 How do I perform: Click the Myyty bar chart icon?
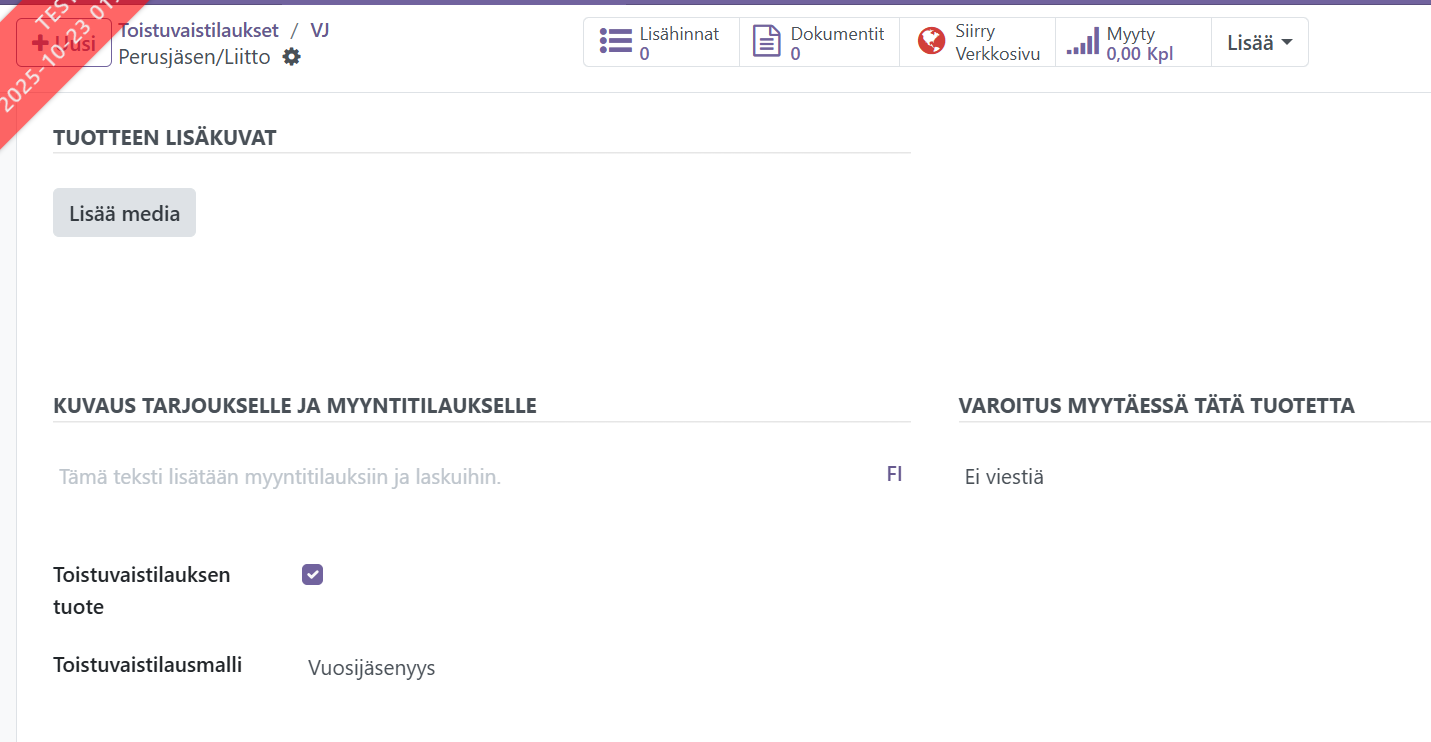tap(1082, 43)
